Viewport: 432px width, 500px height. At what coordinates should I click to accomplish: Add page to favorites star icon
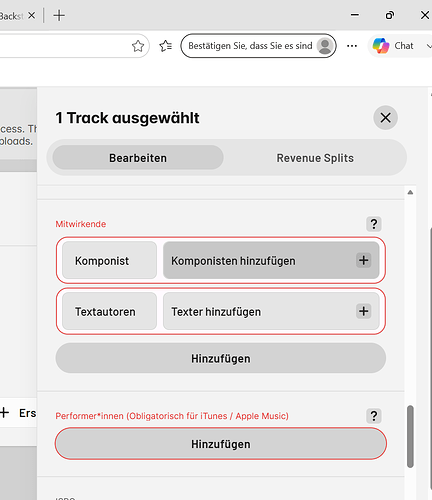click(x=138, y=46)
